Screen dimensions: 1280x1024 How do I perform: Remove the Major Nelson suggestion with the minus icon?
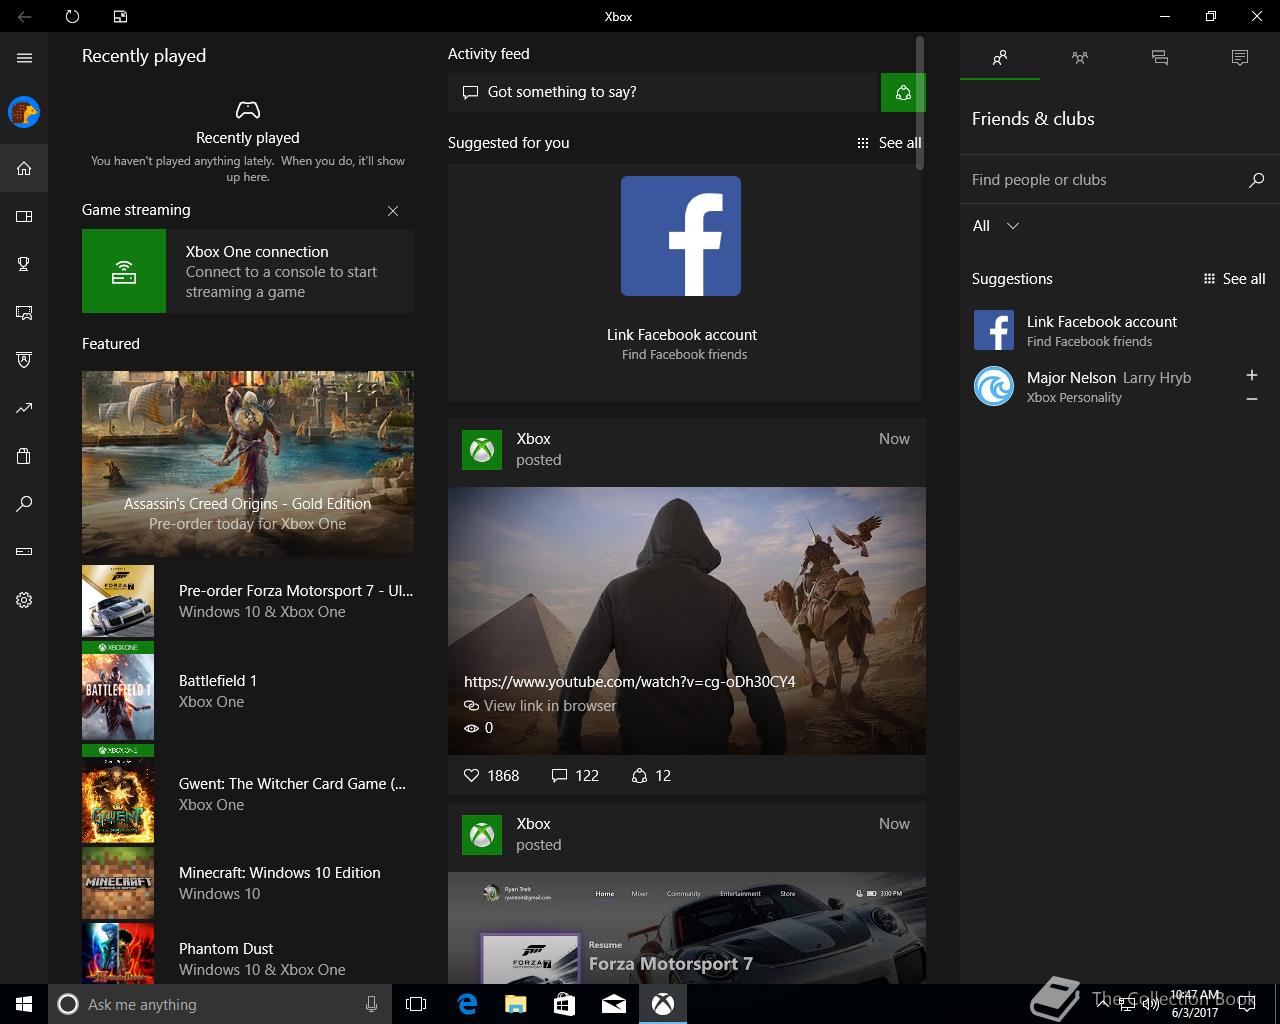(1251, 399)
